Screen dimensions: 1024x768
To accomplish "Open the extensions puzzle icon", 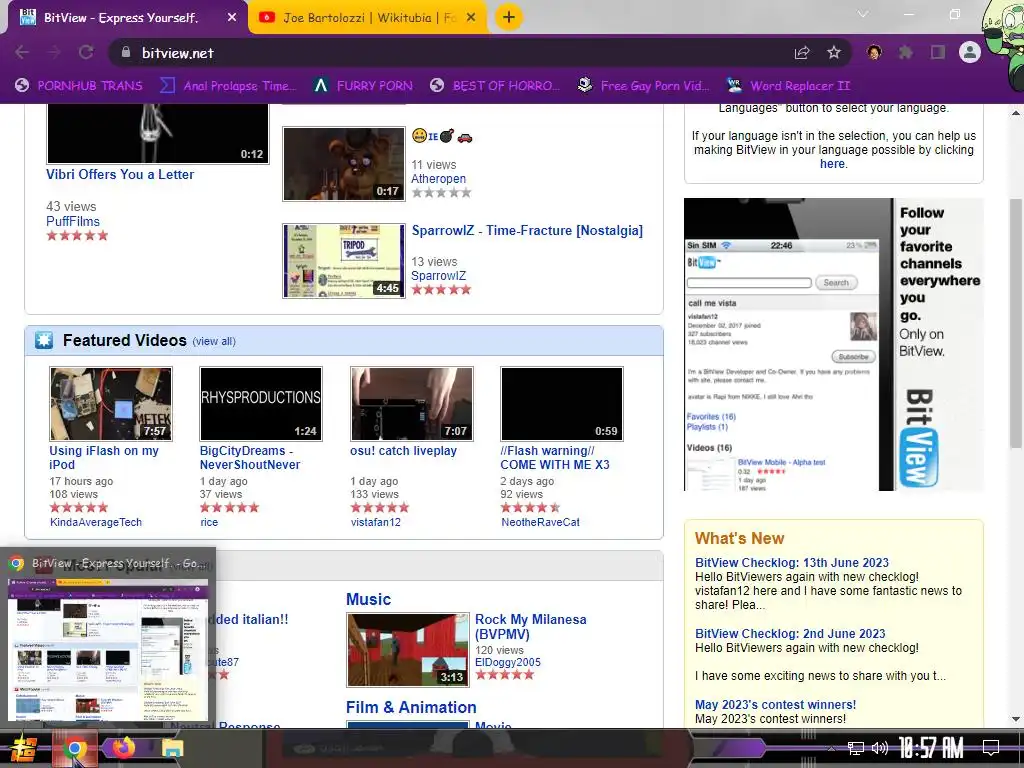I will pos(905,52).
